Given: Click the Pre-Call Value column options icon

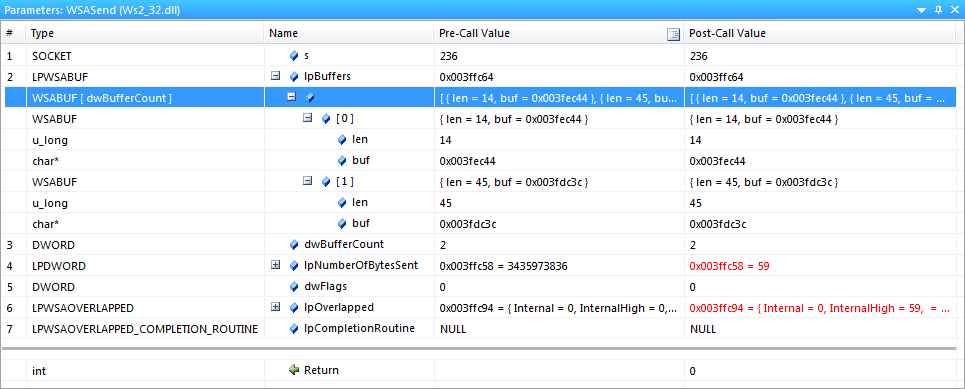Looking at the screenshot, I should pos(673,34).
